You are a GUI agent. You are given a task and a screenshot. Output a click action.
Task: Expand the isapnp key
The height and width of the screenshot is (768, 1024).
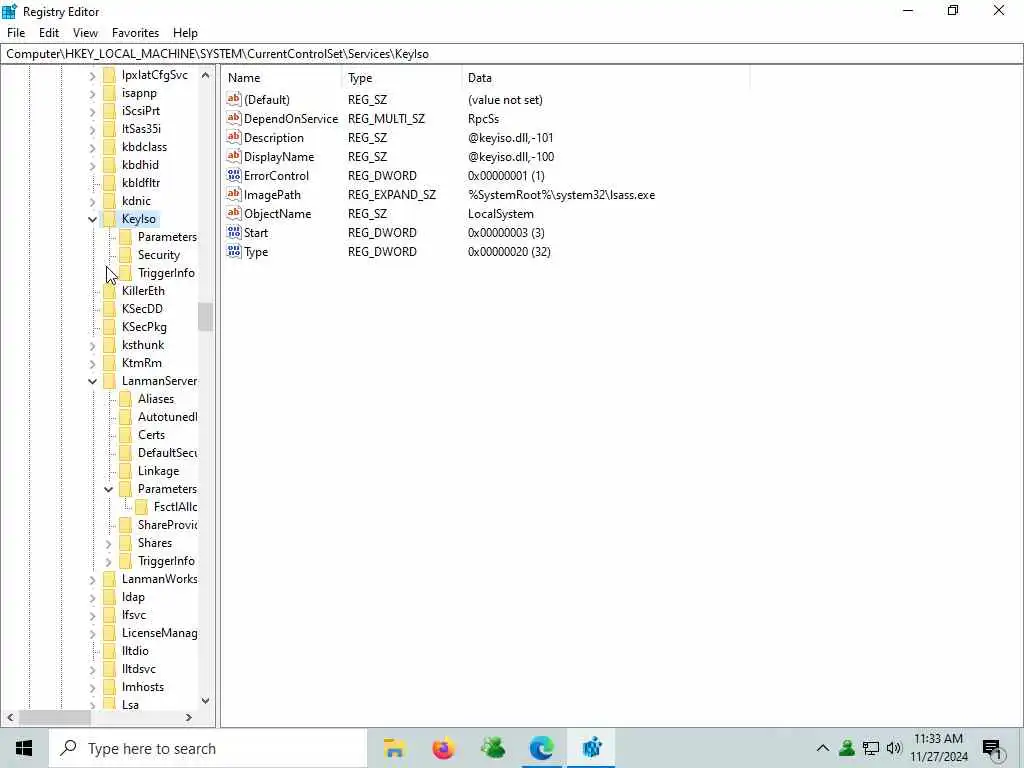coord(92,93)
